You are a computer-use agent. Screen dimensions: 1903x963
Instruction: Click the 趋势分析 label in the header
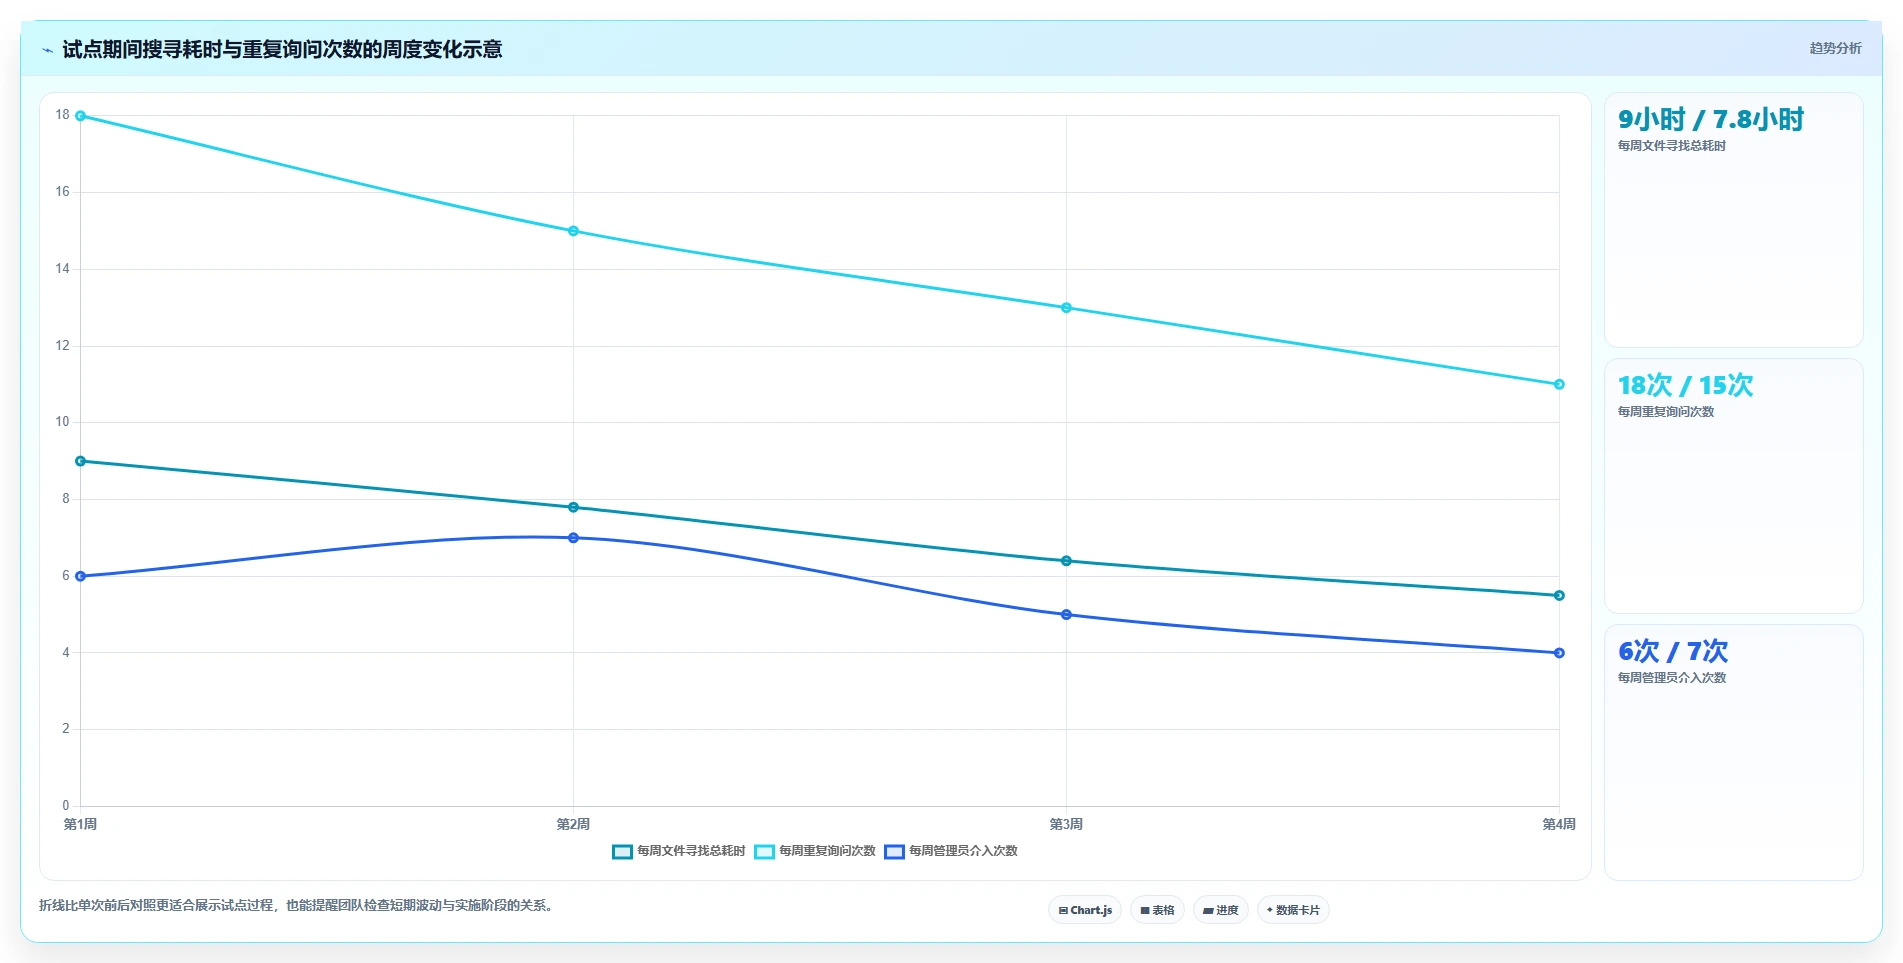(1835, 48)
